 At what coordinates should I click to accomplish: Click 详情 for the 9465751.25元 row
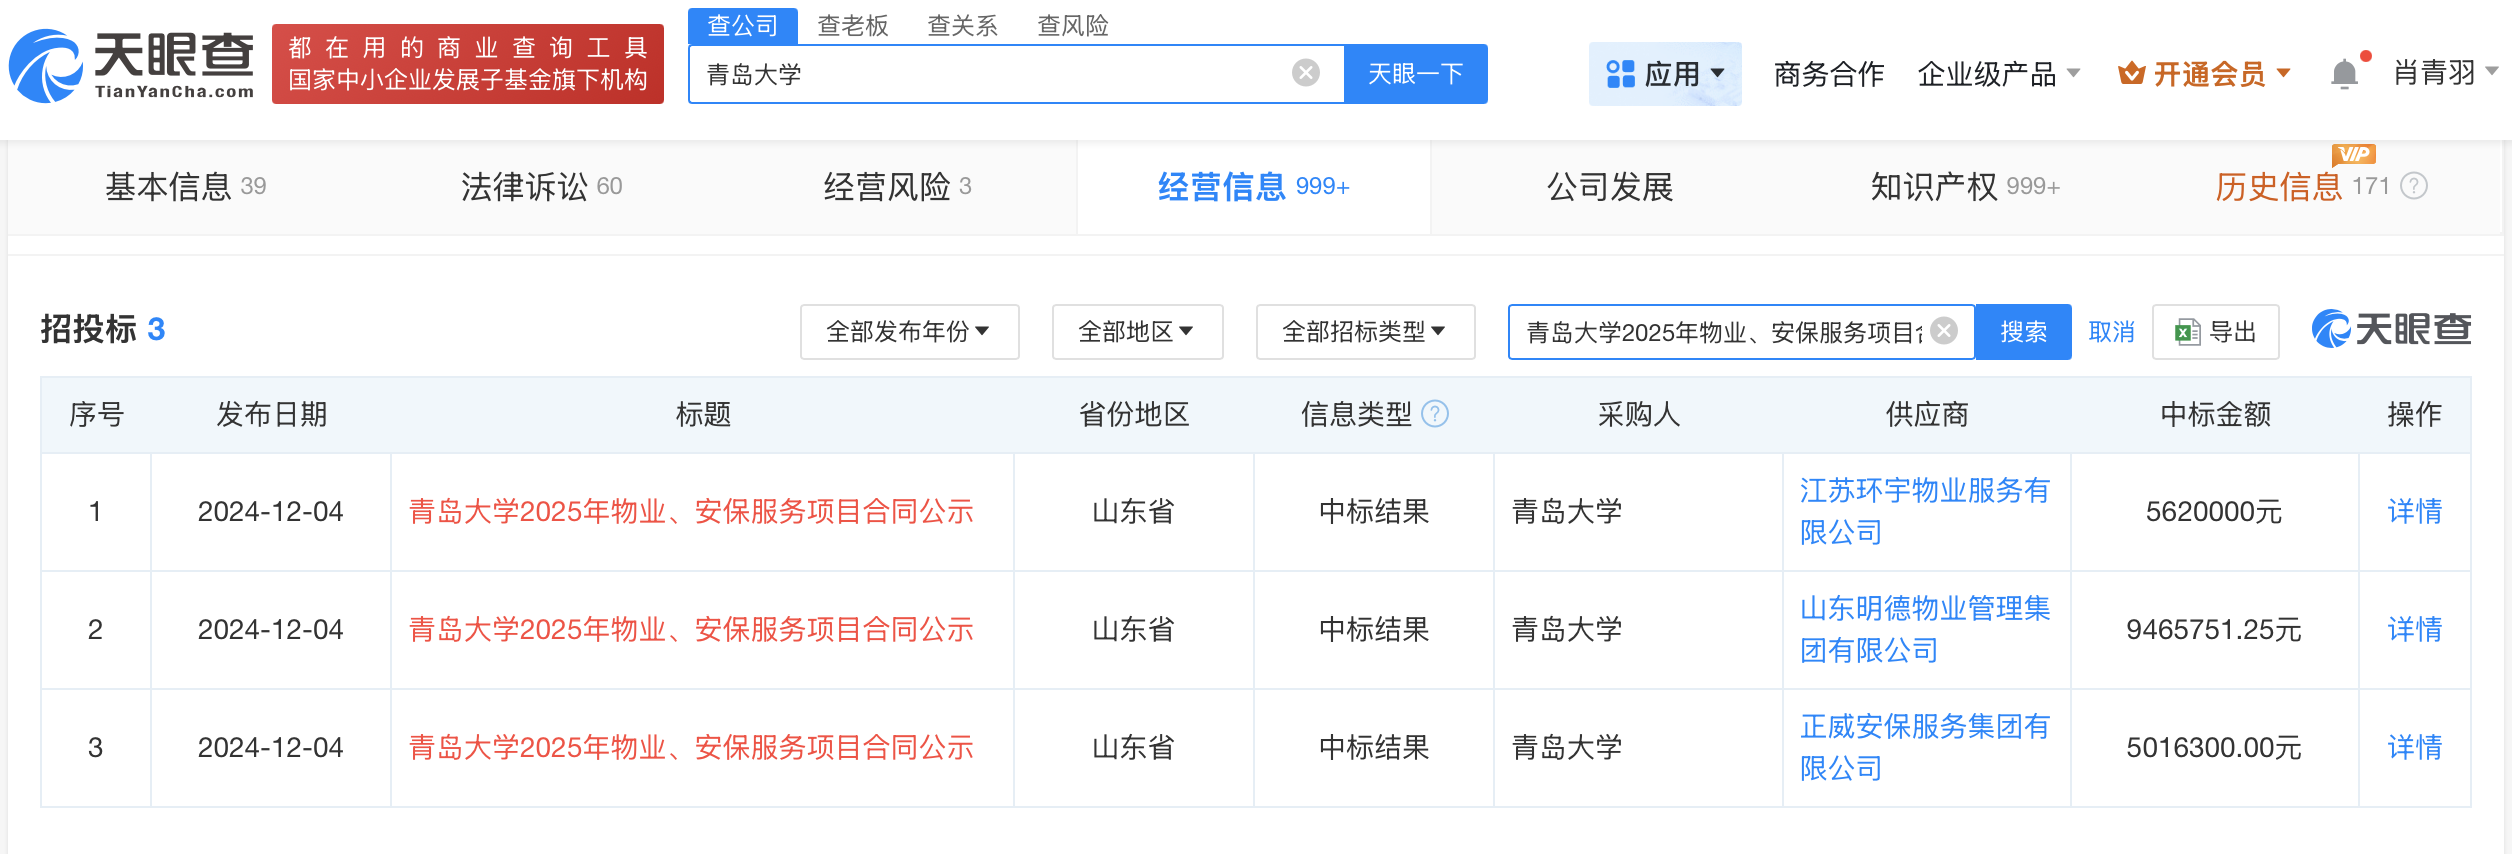coord(2415,630)
